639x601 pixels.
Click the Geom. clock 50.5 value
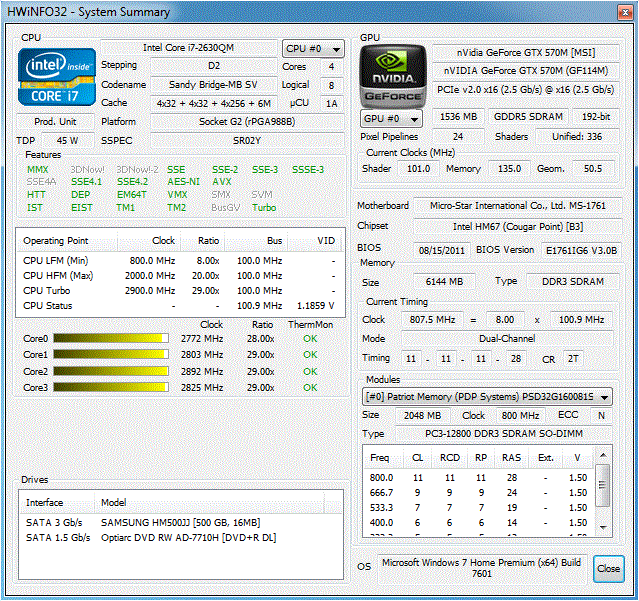[x=593, y=169]
